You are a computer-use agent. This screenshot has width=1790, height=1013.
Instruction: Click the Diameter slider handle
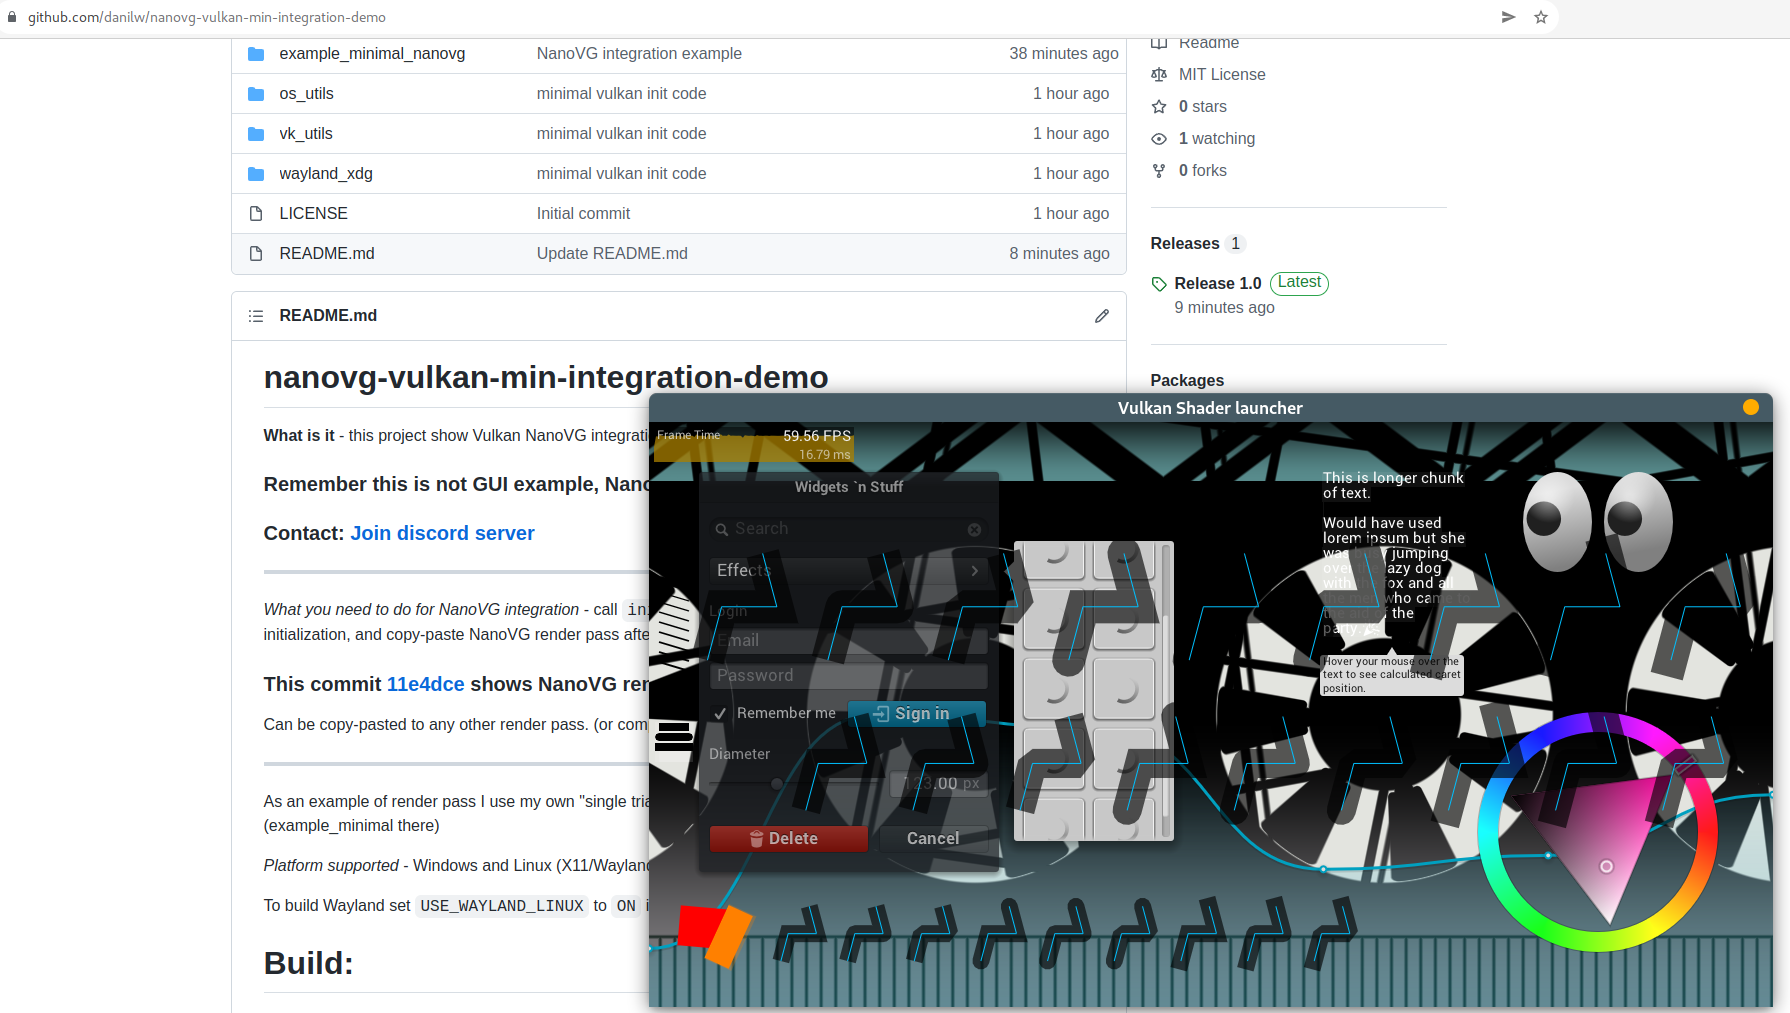tap(777, 784)
